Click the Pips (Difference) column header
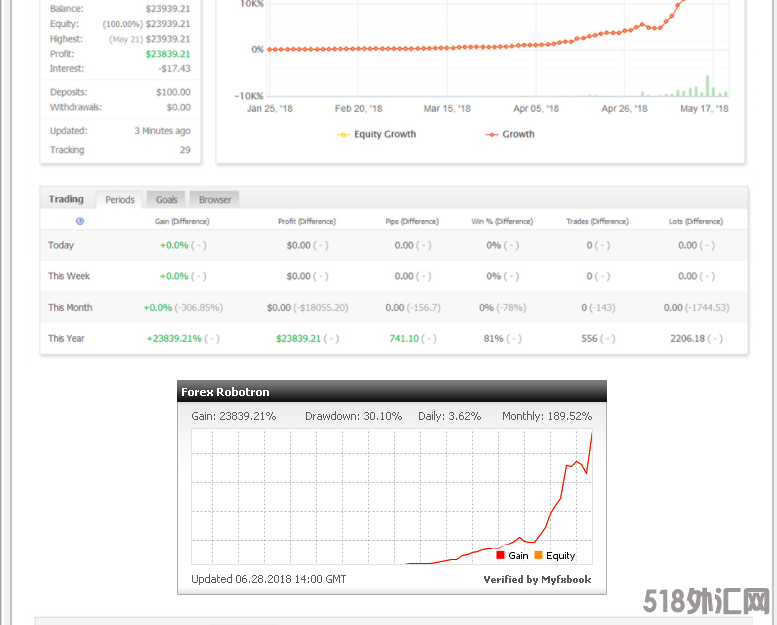Screen dimensions: 777x625 pyautogui.click(x=412, y=222)
